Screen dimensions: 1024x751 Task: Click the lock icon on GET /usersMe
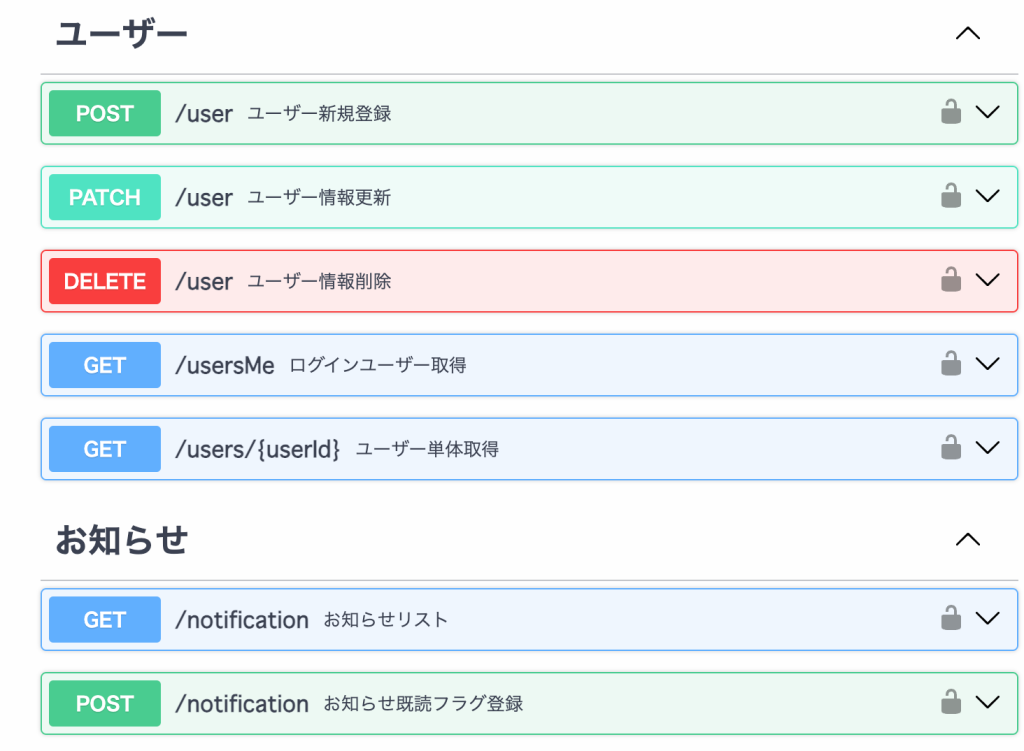pyautogui.click(x=951, y=364)
